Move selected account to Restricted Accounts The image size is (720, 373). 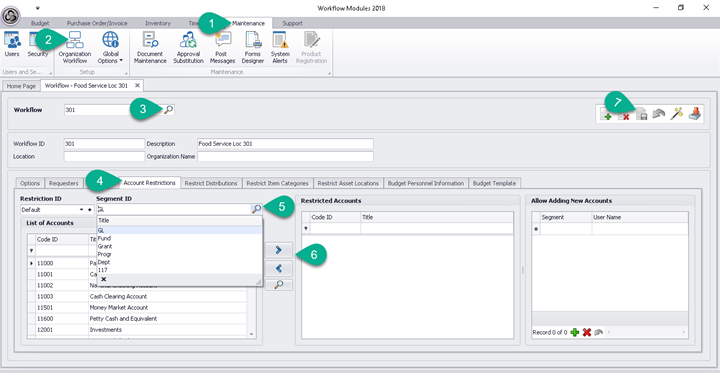[x=278, y=250]
